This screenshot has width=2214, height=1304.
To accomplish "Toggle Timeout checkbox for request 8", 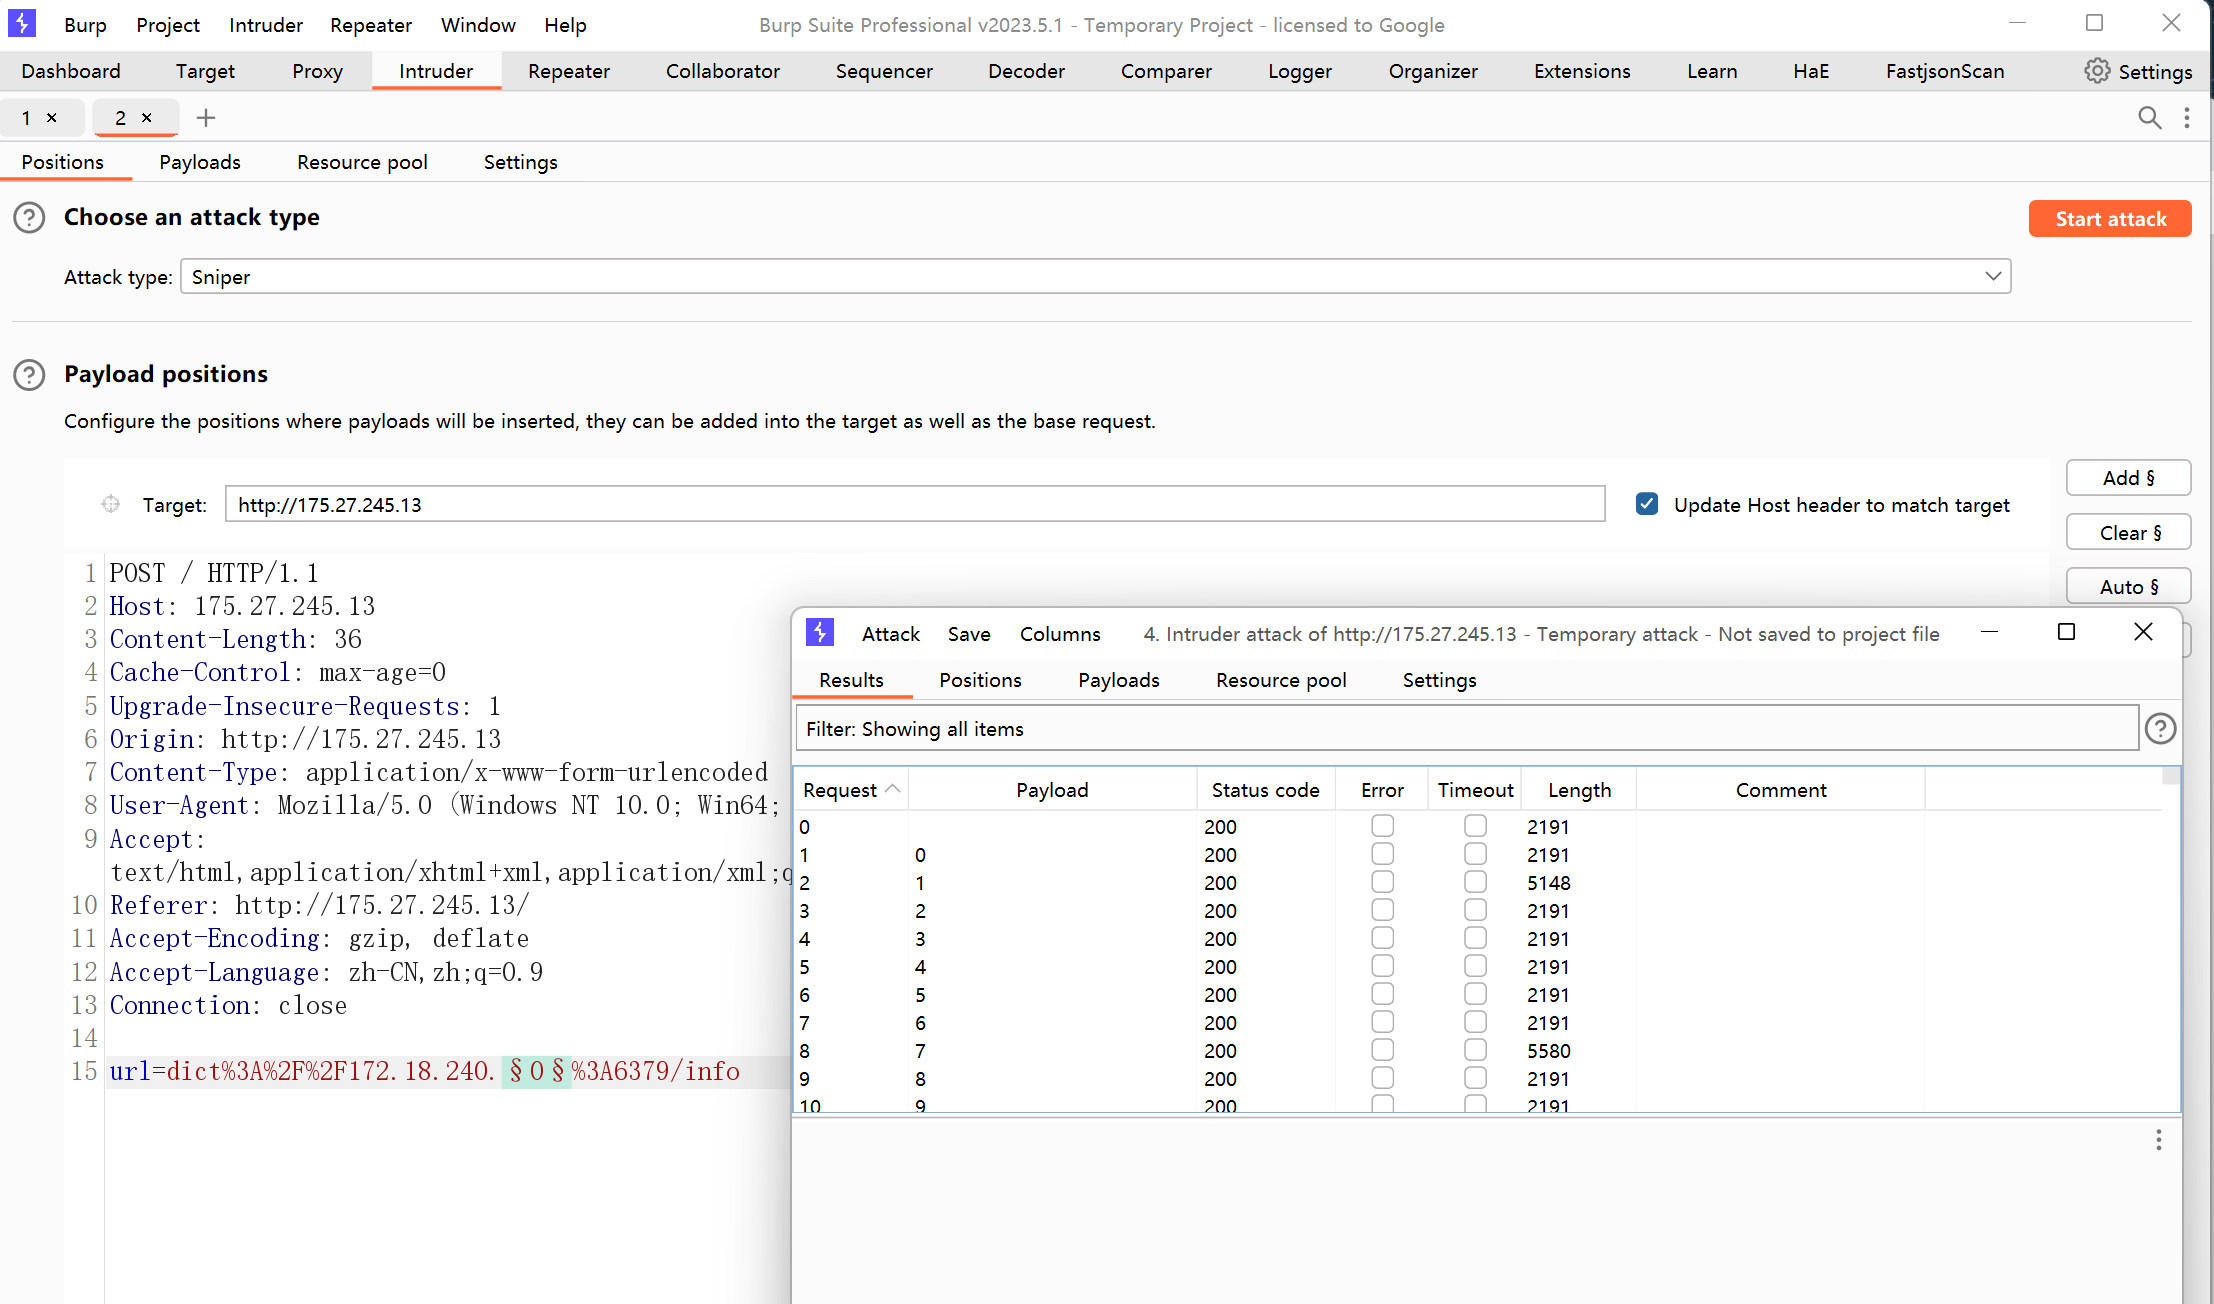I will pos(1475,1050).
